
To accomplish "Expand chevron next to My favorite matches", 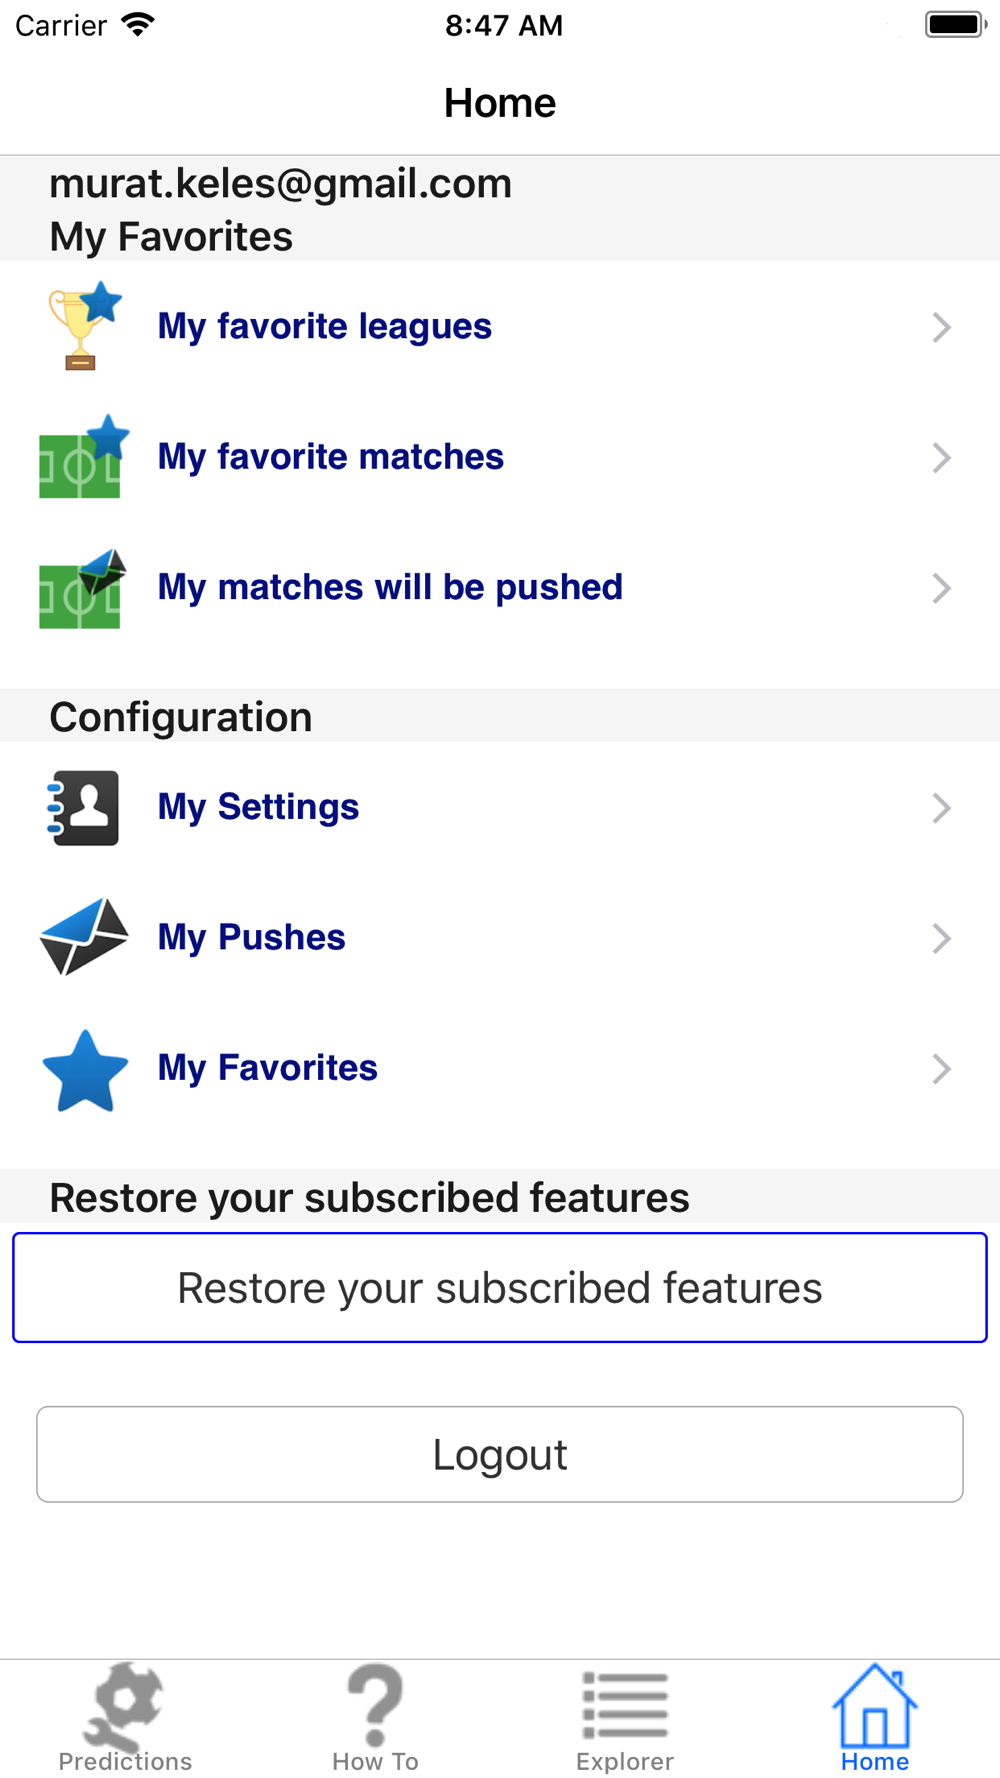I will [941, 458].
